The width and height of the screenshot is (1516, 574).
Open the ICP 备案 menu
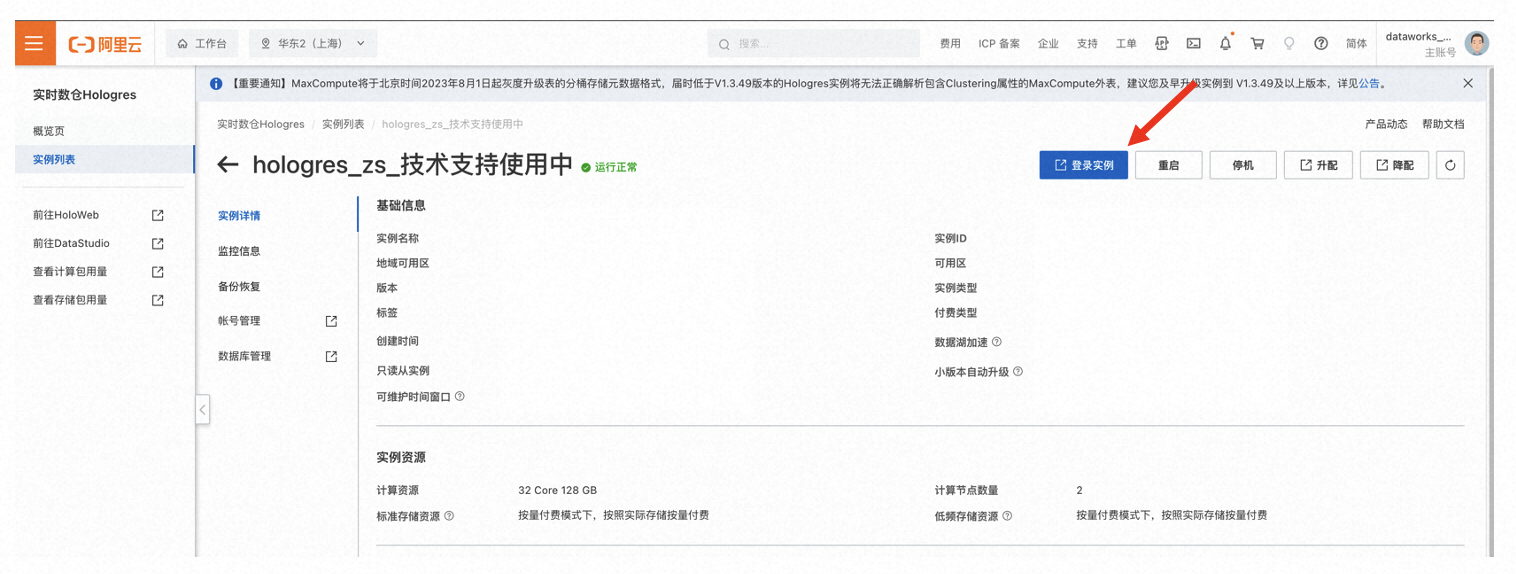coord(999,44)
